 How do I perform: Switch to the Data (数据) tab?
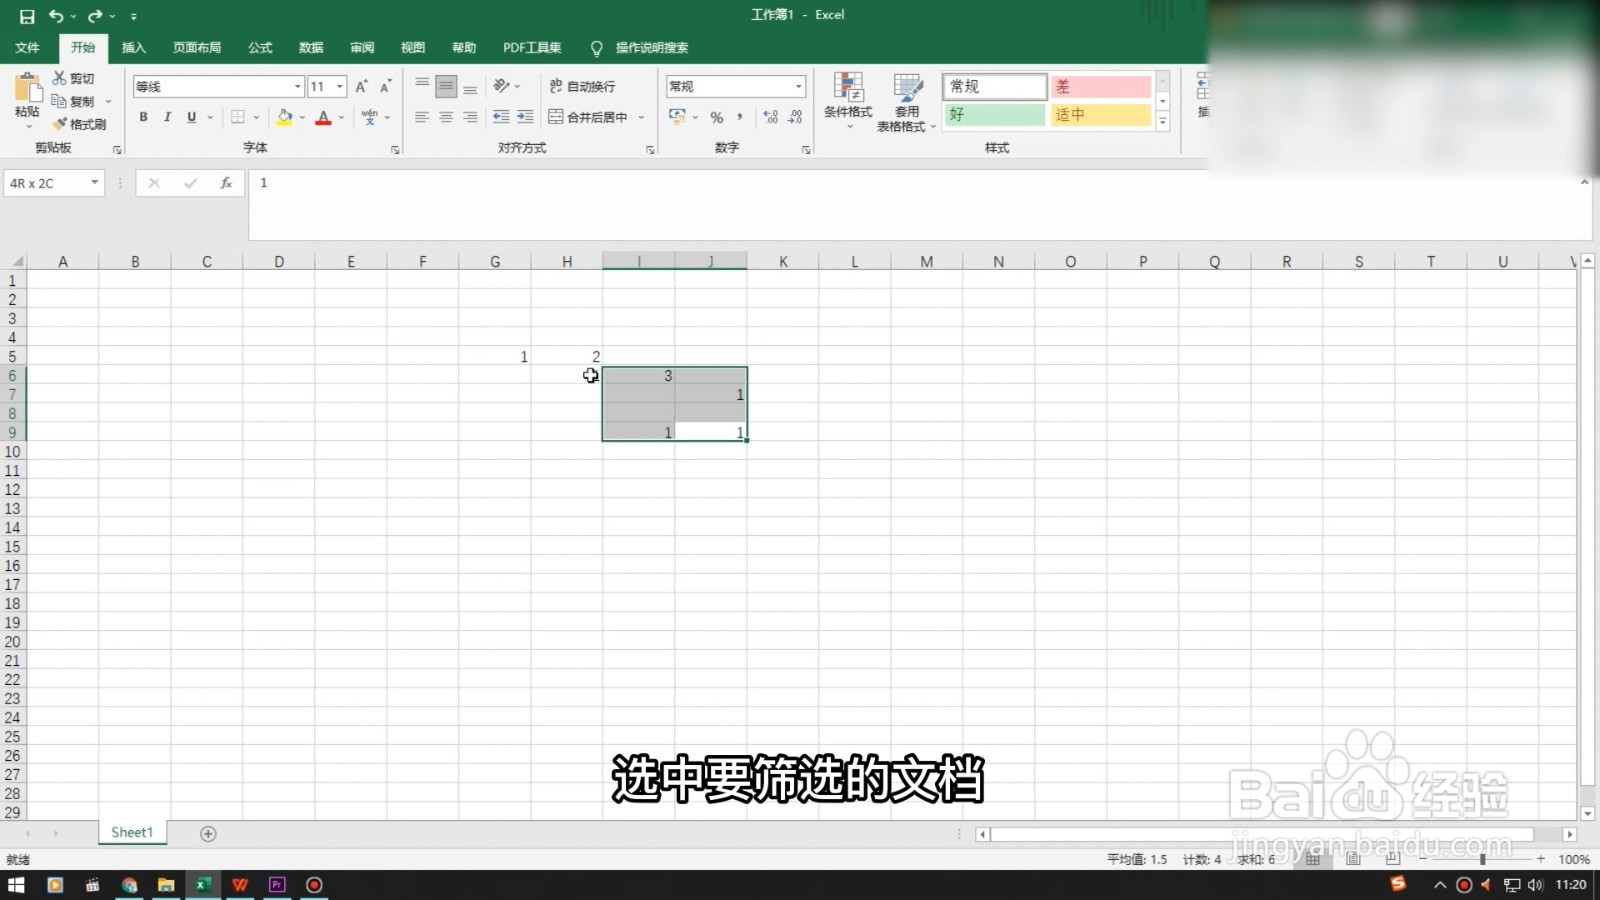(x=311, y=48)
